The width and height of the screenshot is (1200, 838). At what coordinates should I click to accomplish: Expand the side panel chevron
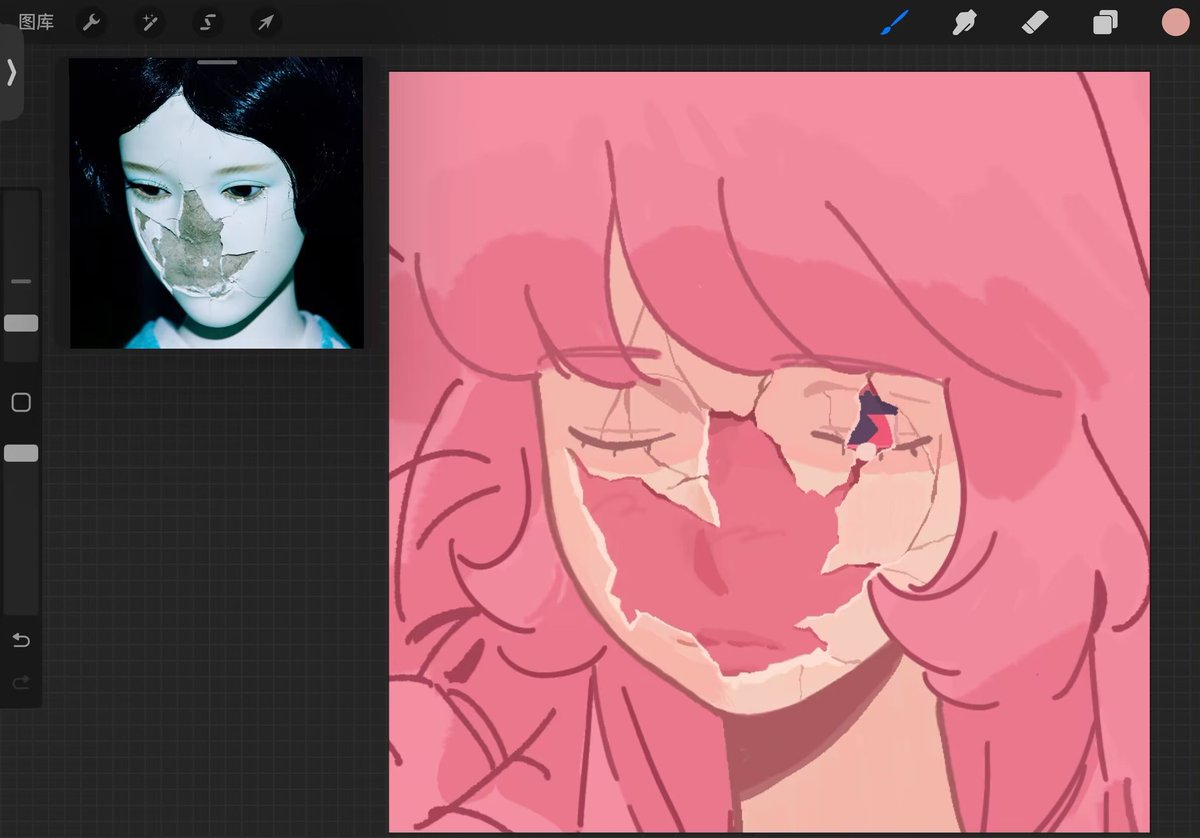(x=11, y=72)
